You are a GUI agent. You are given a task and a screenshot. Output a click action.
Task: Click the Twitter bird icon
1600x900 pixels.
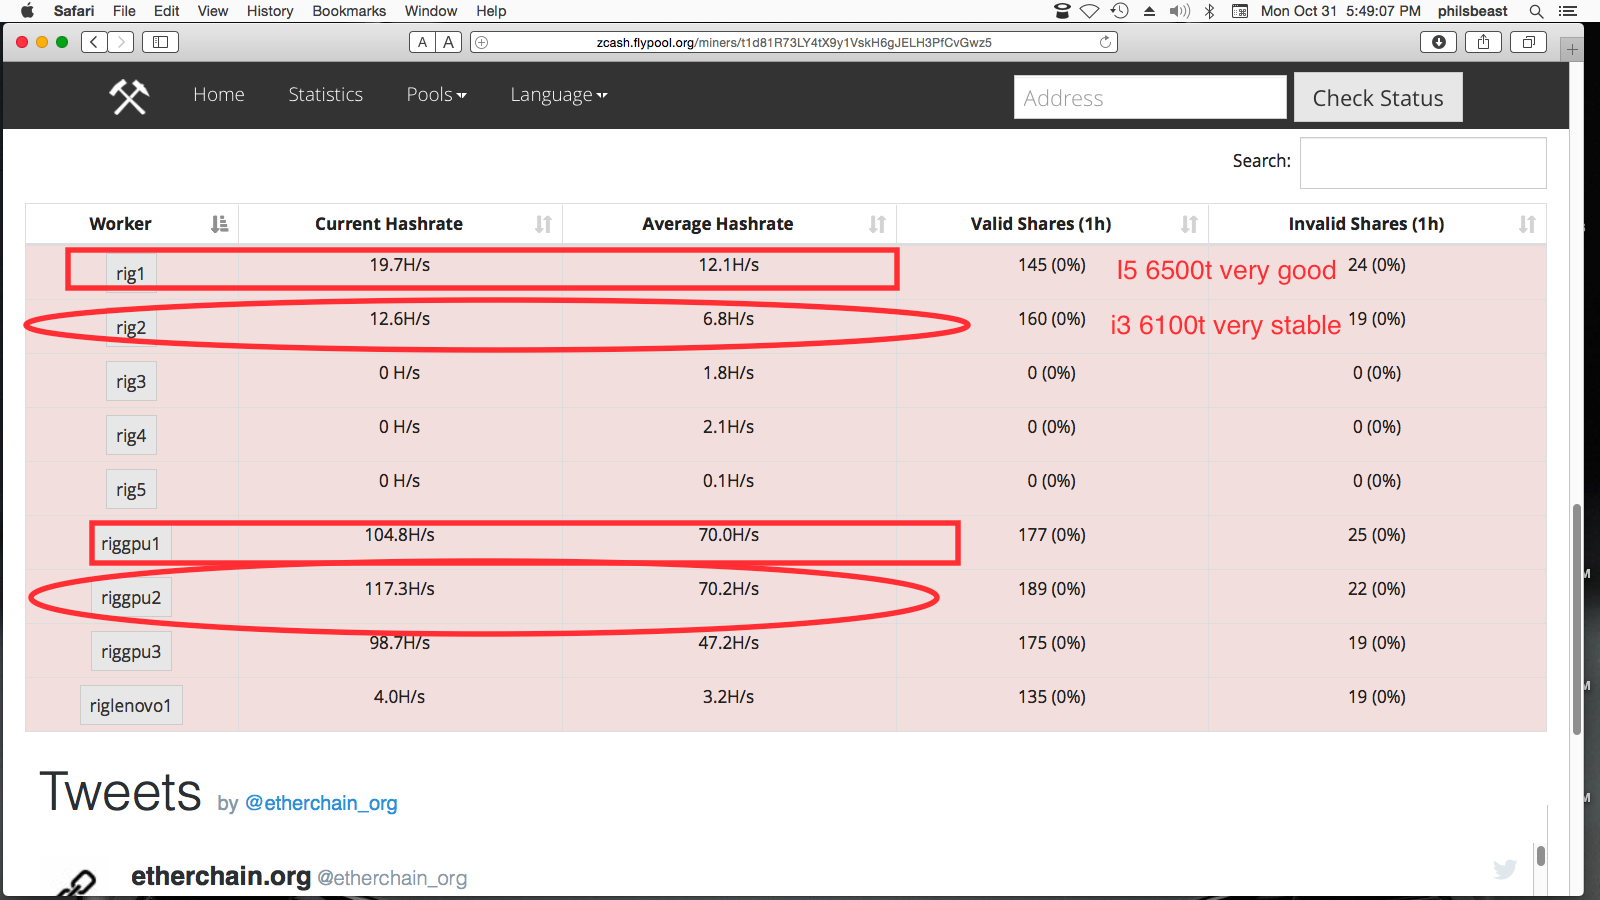click(1505, 869)
